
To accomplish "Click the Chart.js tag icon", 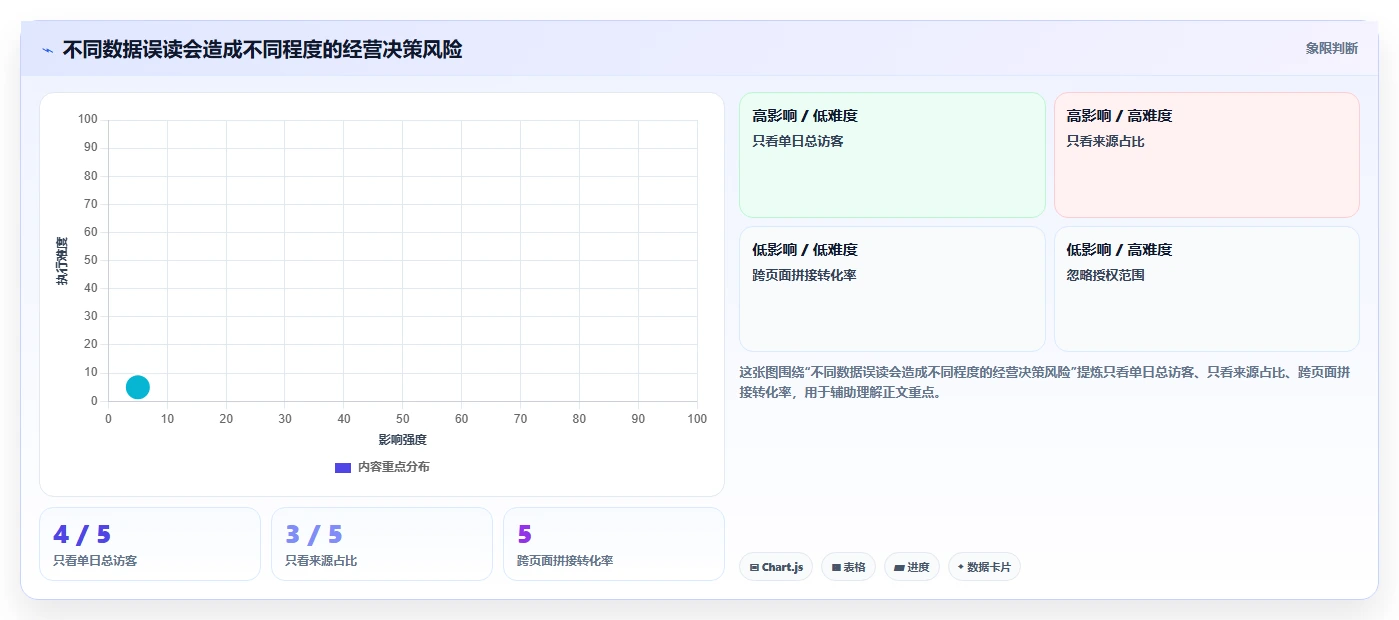I will point(754,567).
